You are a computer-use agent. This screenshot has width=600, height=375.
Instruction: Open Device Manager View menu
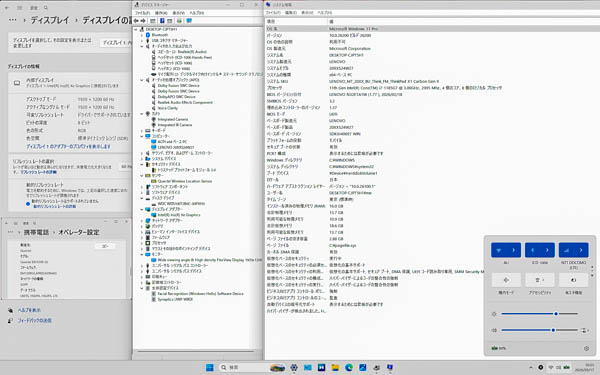[x=179, y=13]
